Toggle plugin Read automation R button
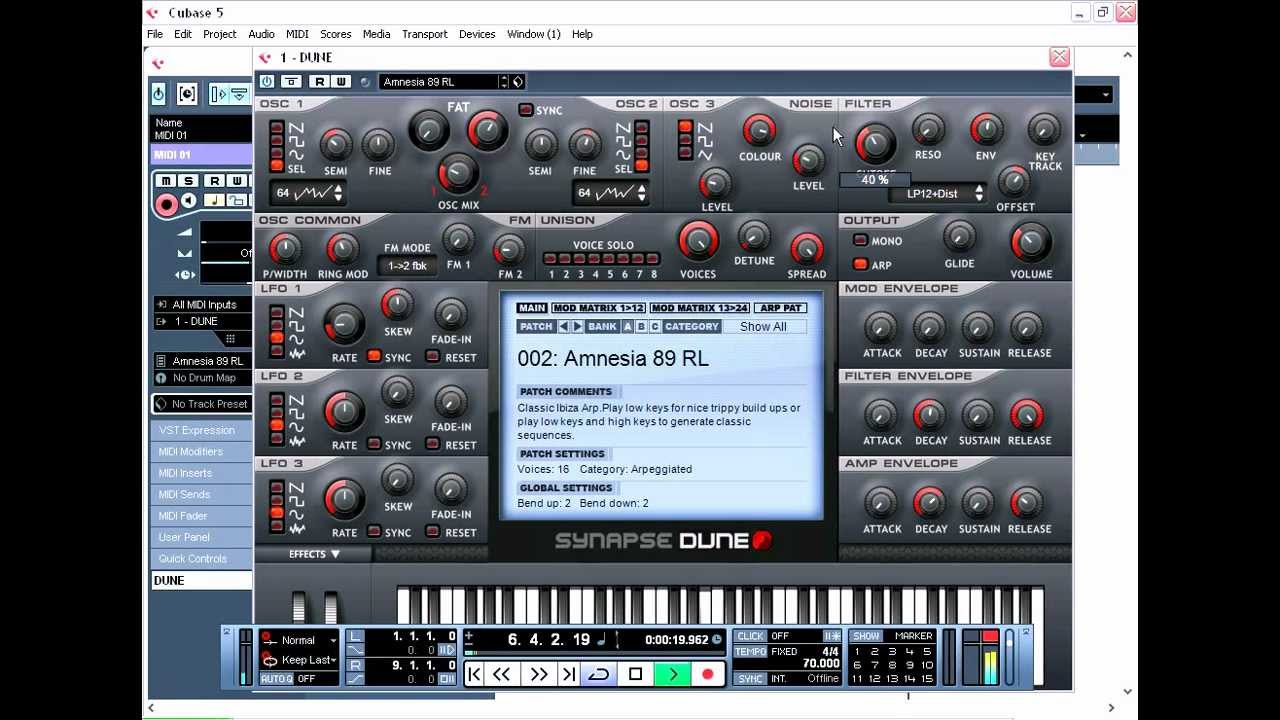The image size is (1280, 720). tap(319, 82)
